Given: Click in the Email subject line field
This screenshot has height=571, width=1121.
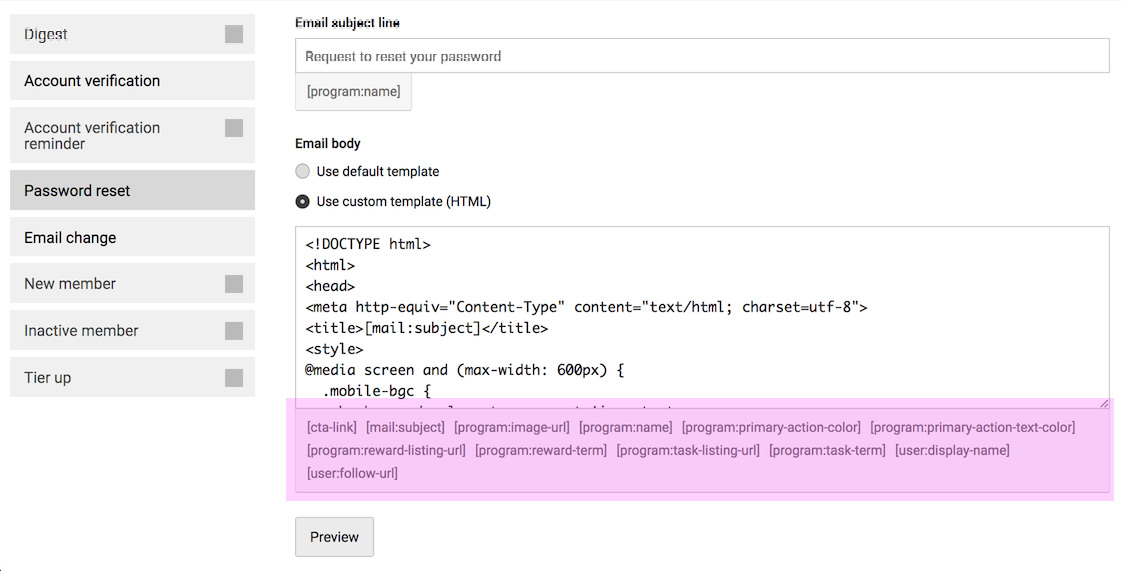Looking at the screenshot, I should [x=702, y=56].
